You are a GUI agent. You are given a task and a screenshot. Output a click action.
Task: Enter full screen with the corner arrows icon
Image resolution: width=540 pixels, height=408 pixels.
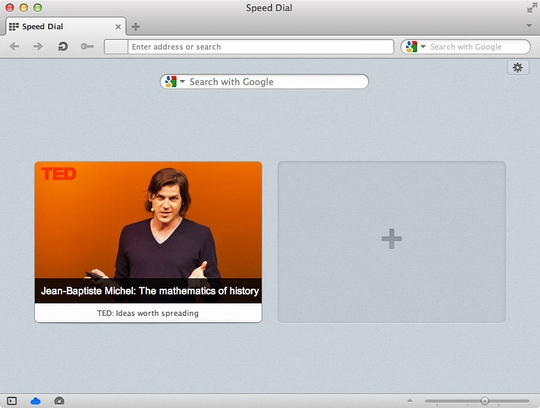coord(532,8)
